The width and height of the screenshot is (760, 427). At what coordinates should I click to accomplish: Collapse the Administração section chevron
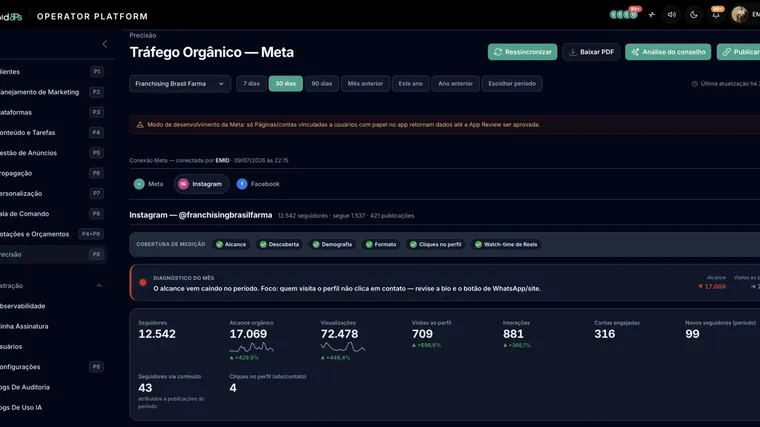pyautogui.click(x=99, y=286)
